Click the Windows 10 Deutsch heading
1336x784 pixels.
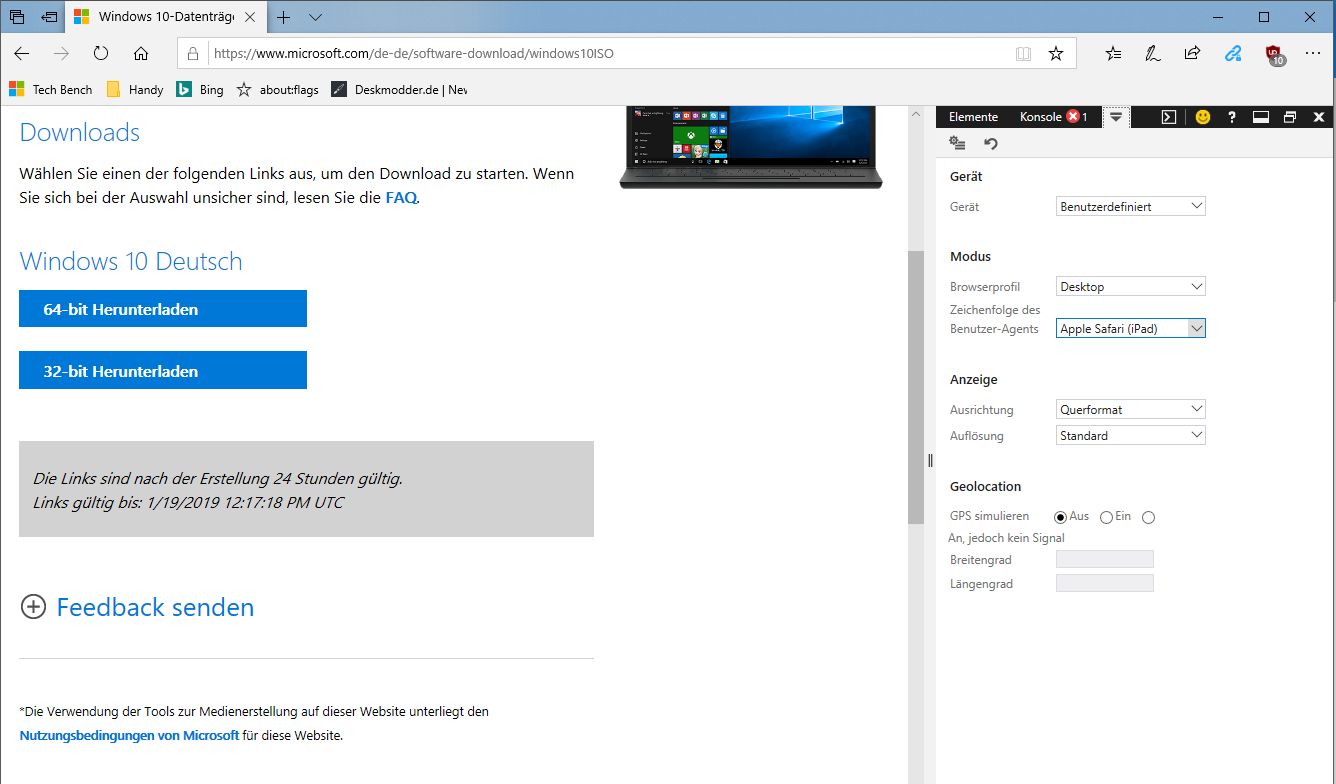pyautogui.click(x=131, y=261)
